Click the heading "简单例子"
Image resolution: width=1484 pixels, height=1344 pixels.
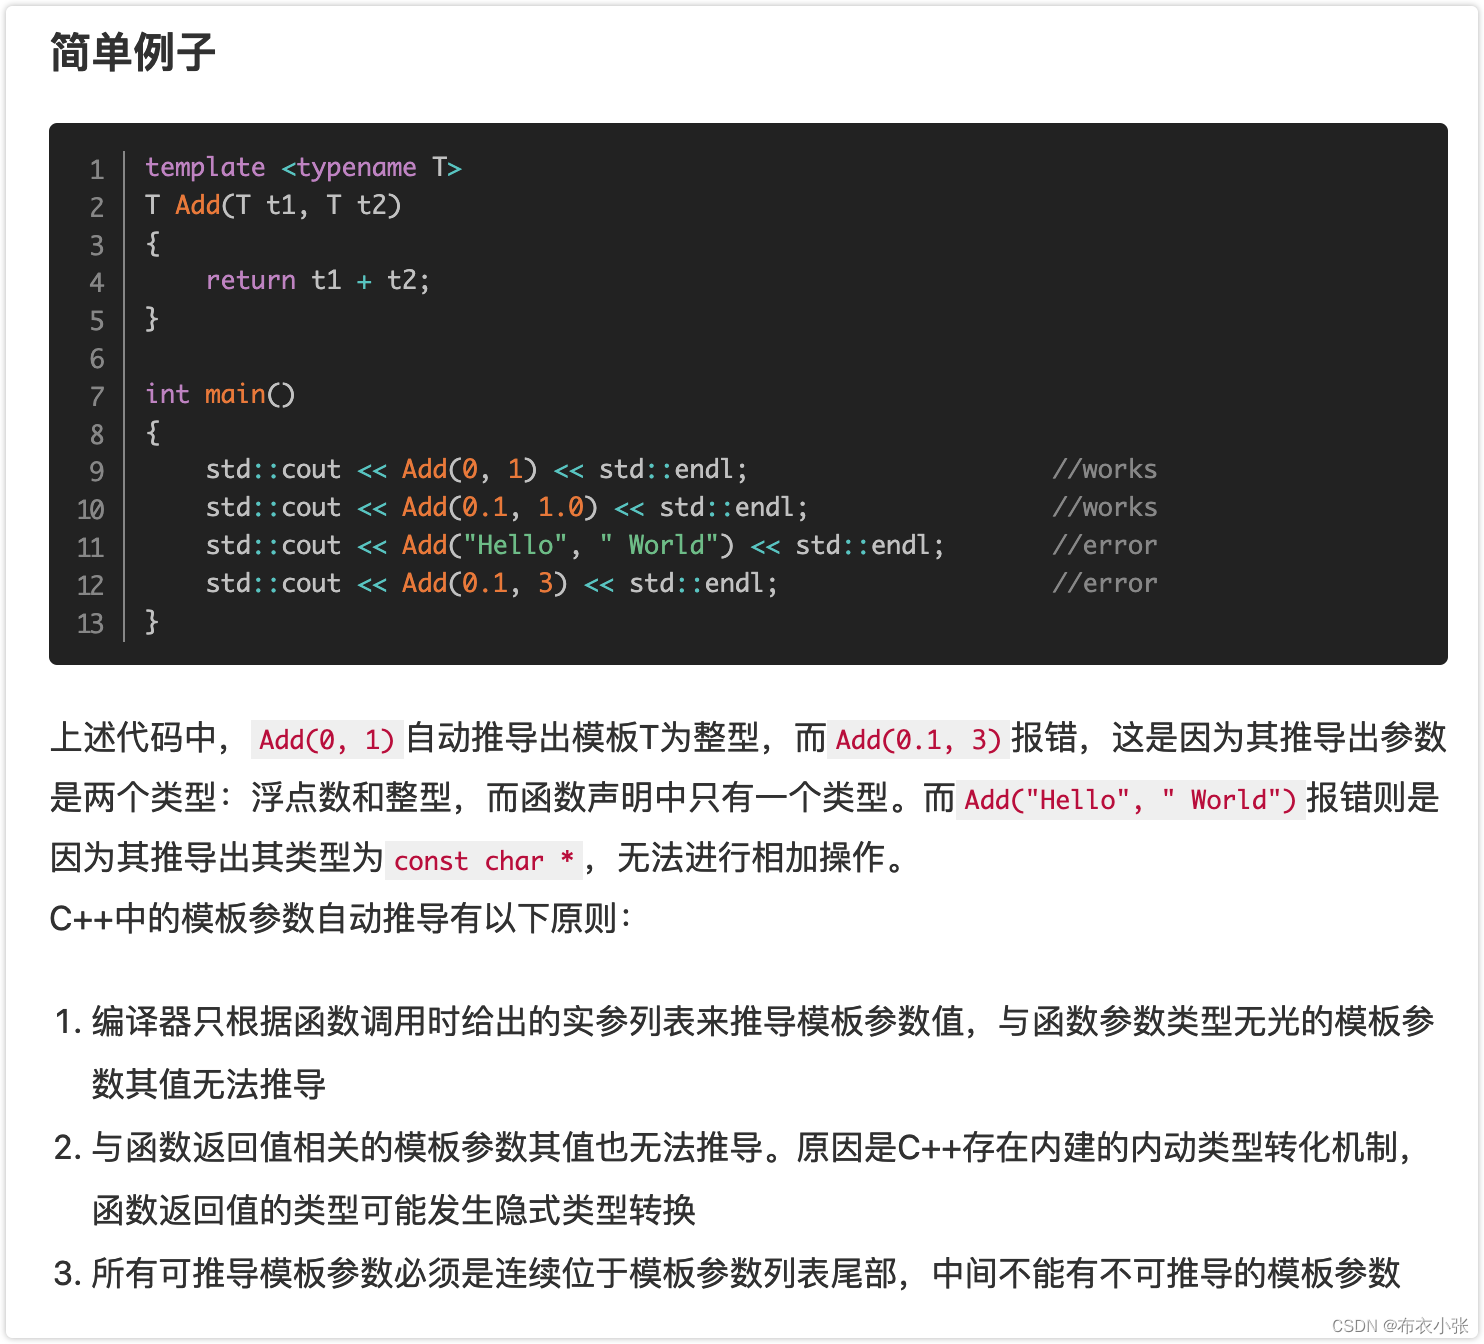133,52
